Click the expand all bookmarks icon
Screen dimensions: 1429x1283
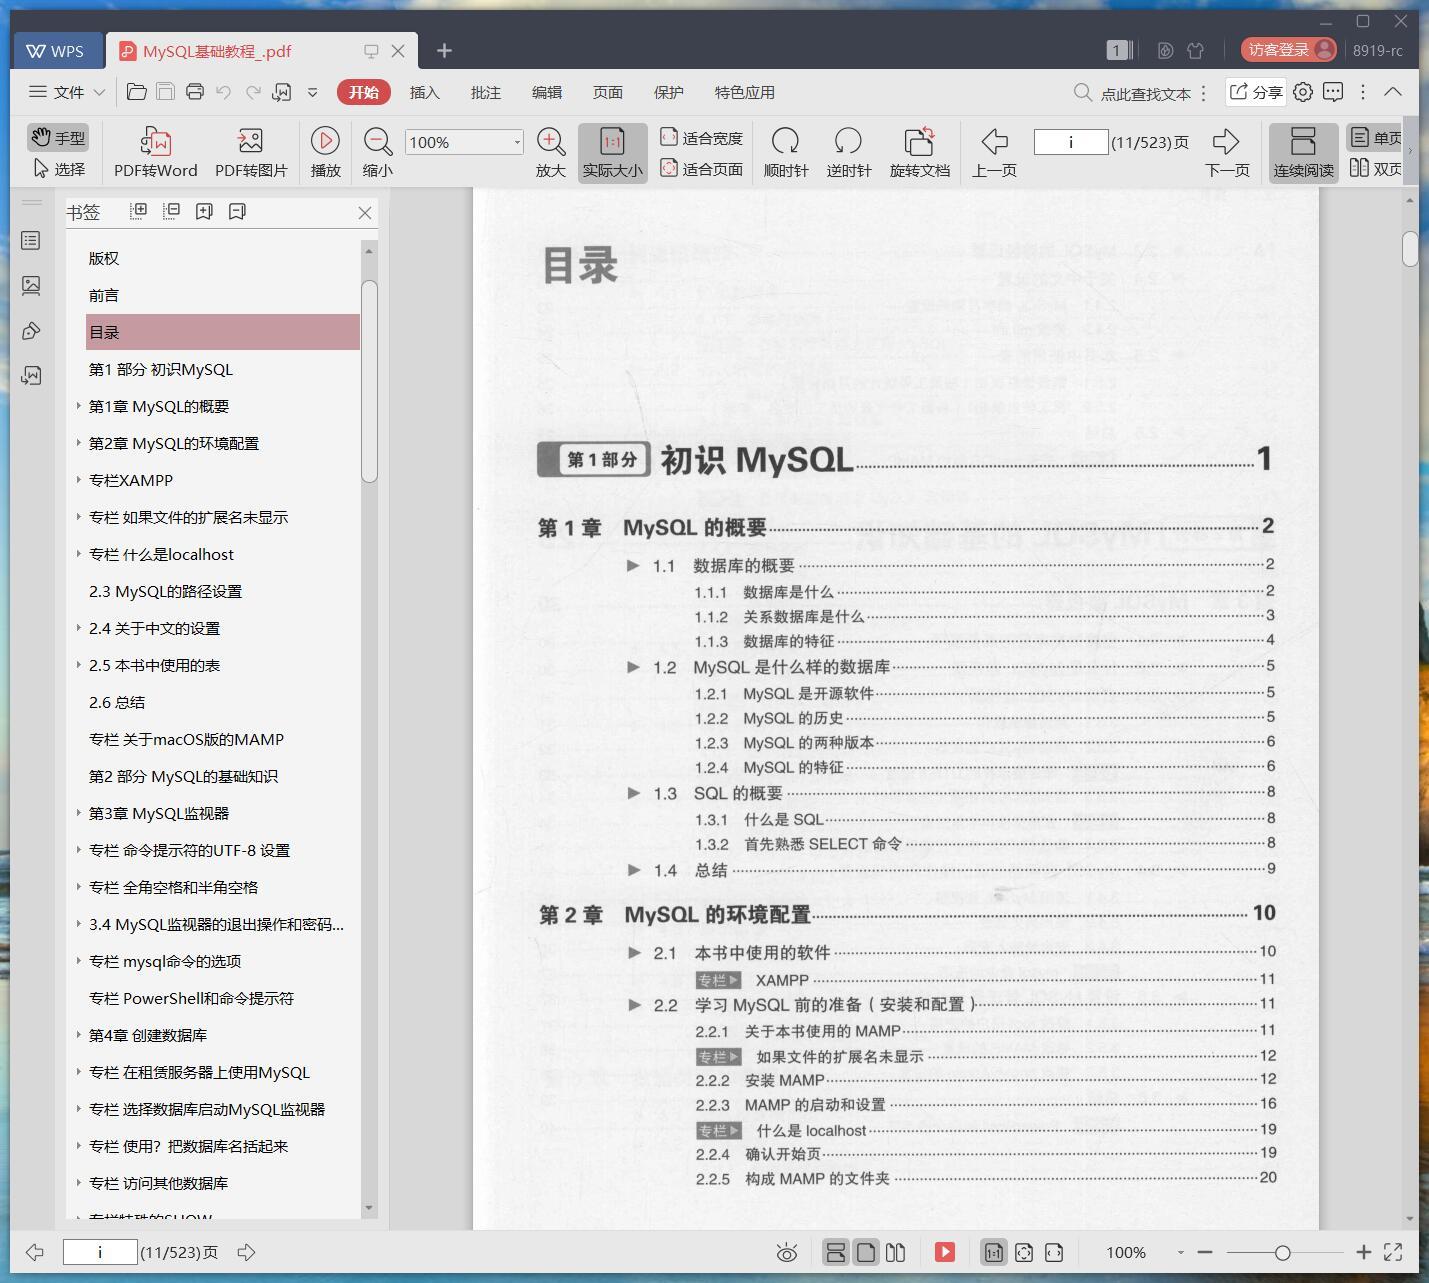click(x=139, y=211)
